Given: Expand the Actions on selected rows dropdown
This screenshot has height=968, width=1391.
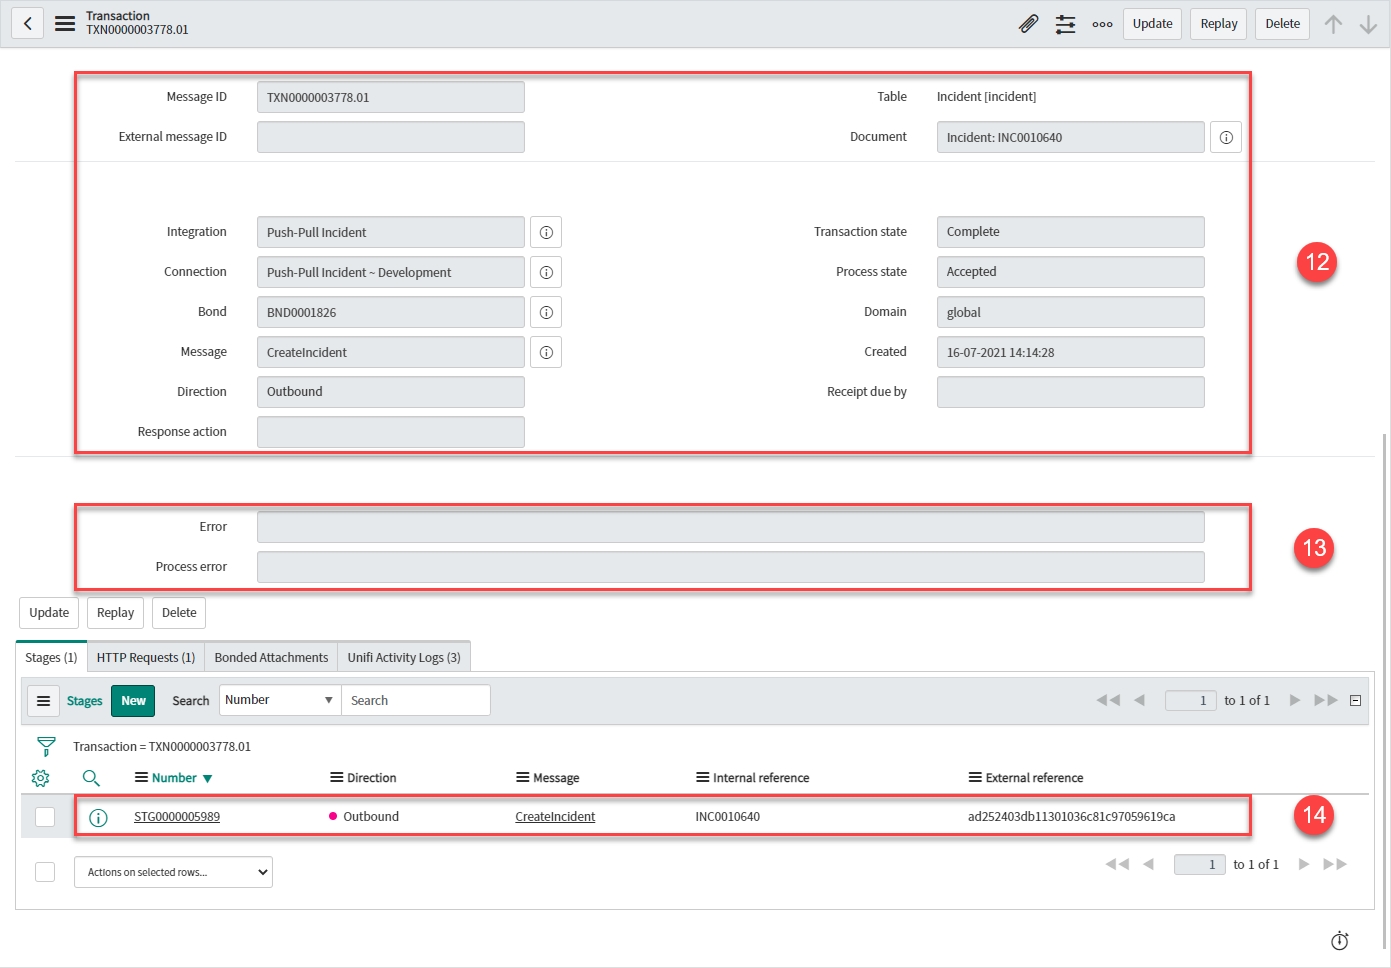Looking at the screenshot, I should (173, 872).
